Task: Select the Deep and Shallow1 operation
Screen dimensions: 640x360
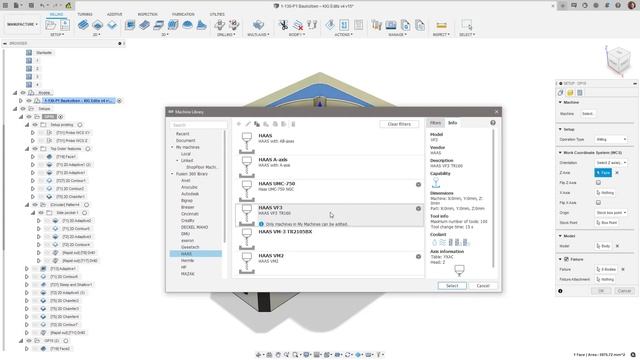Action: pos(71,284)
